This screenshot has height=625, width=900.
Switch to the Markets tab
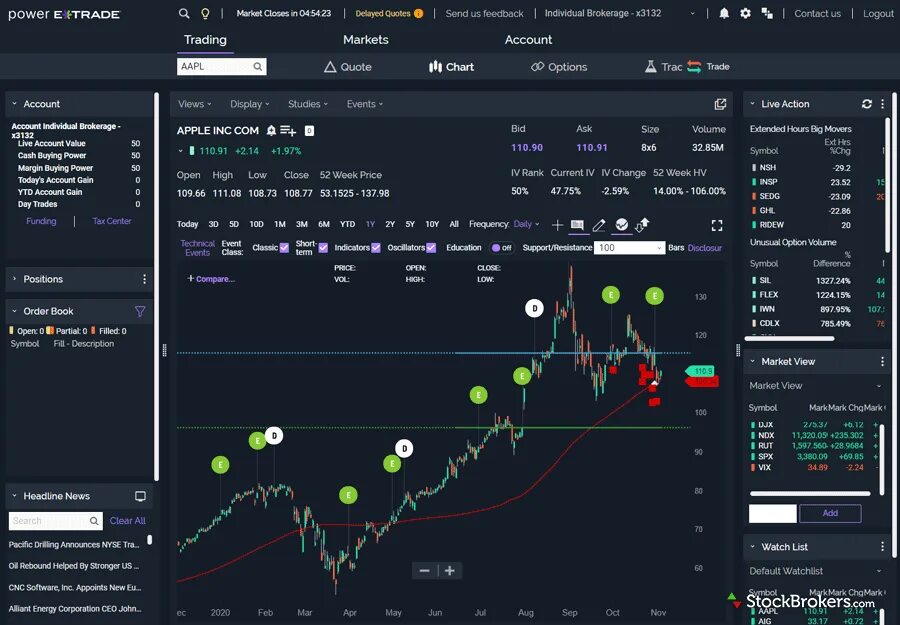click(365, 40)
